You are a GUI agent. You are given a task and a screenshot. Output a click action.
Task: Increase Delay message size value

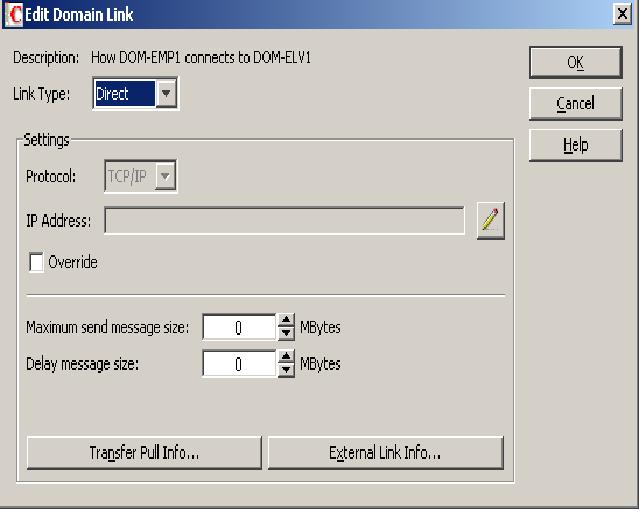point(286,357)
